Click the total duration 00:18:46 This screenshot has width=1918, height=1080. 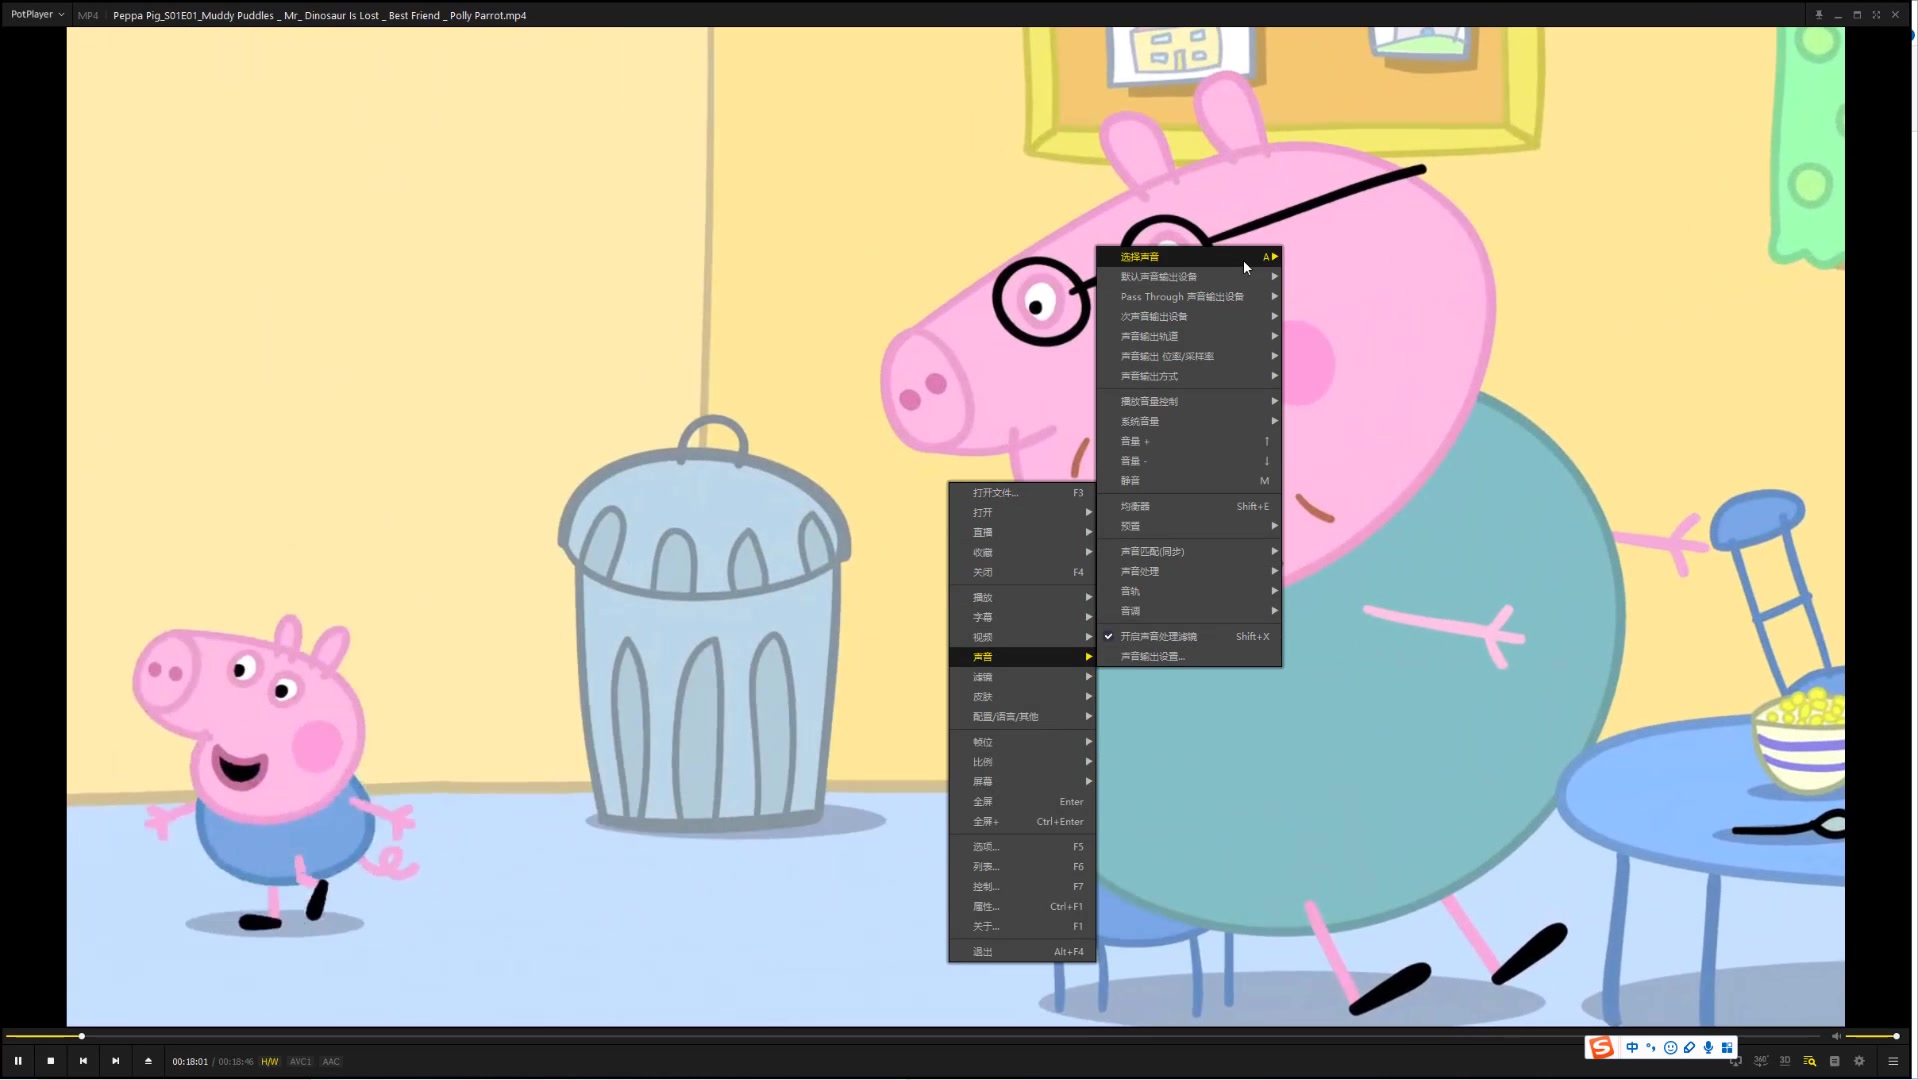(236, 1062)
